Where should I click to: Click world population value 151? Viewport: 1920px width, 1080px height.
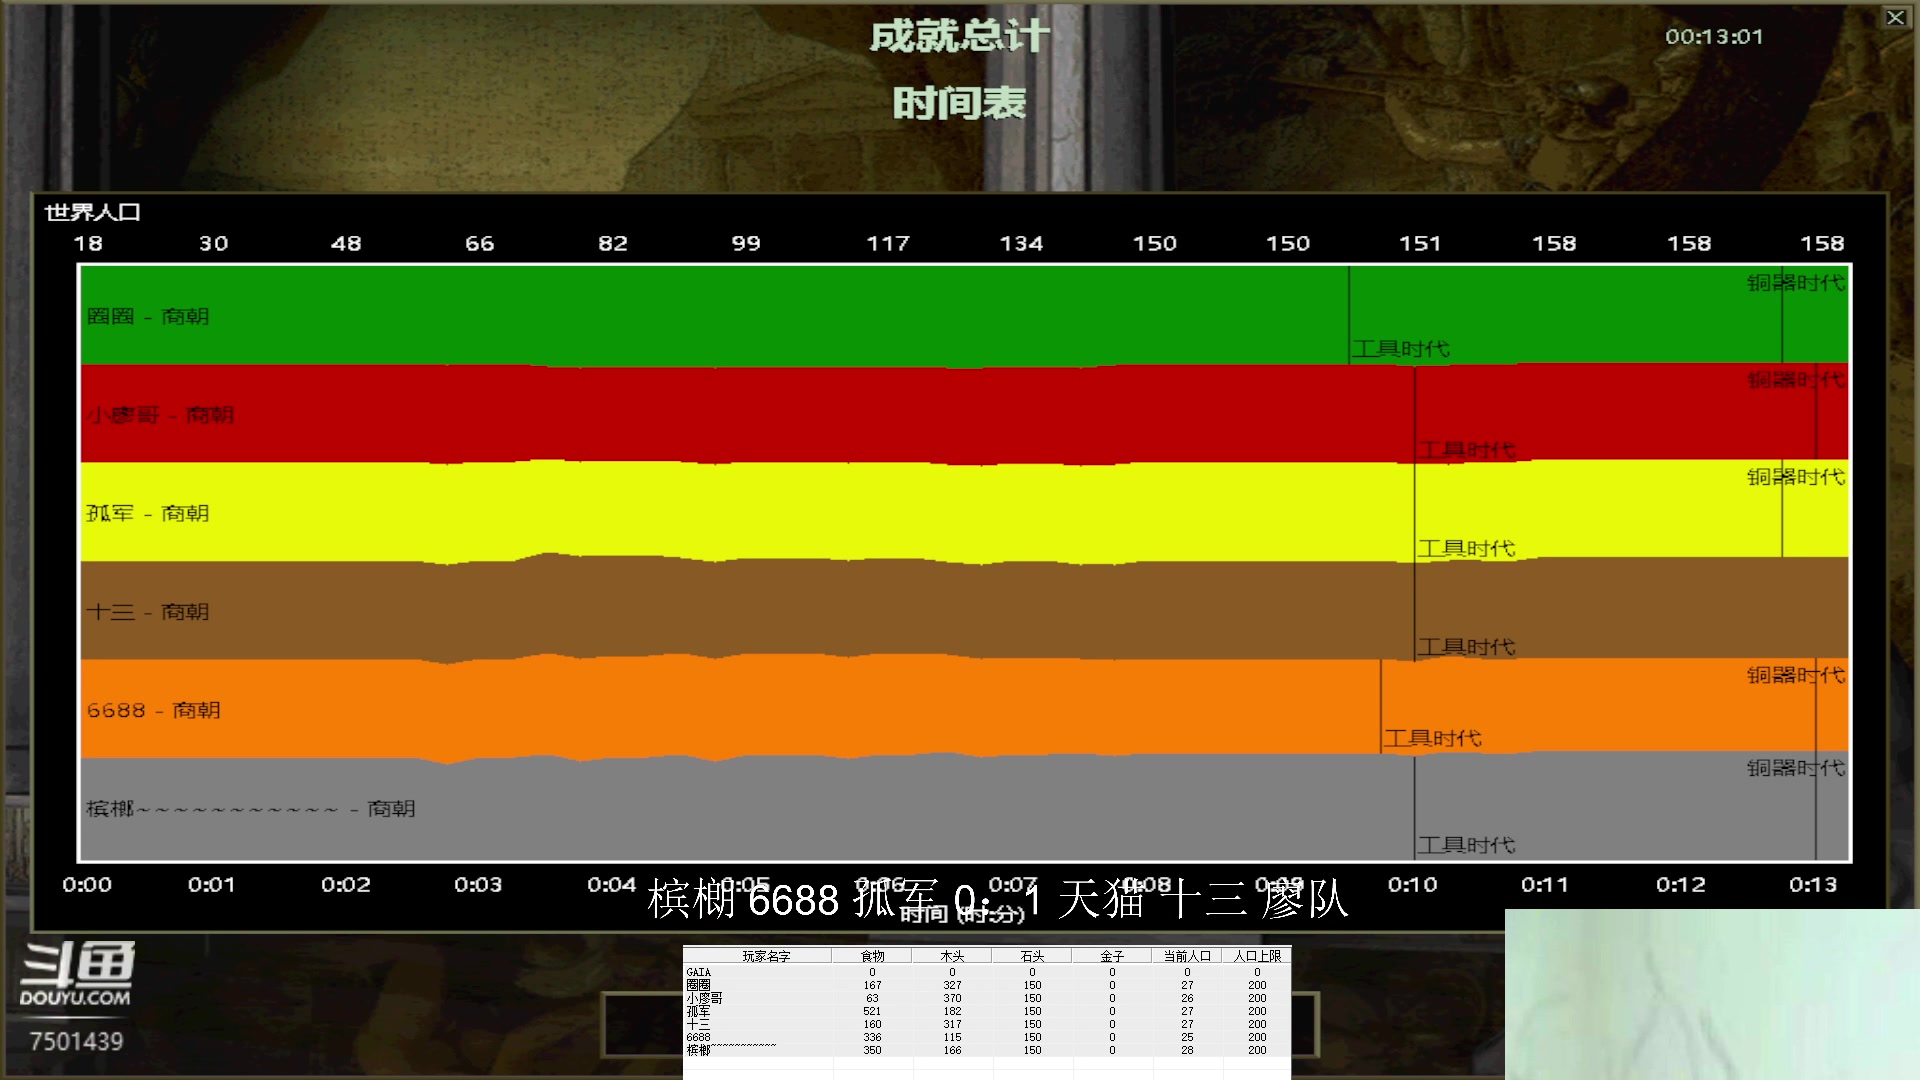pyautogui.click(x=1420, y=243)
